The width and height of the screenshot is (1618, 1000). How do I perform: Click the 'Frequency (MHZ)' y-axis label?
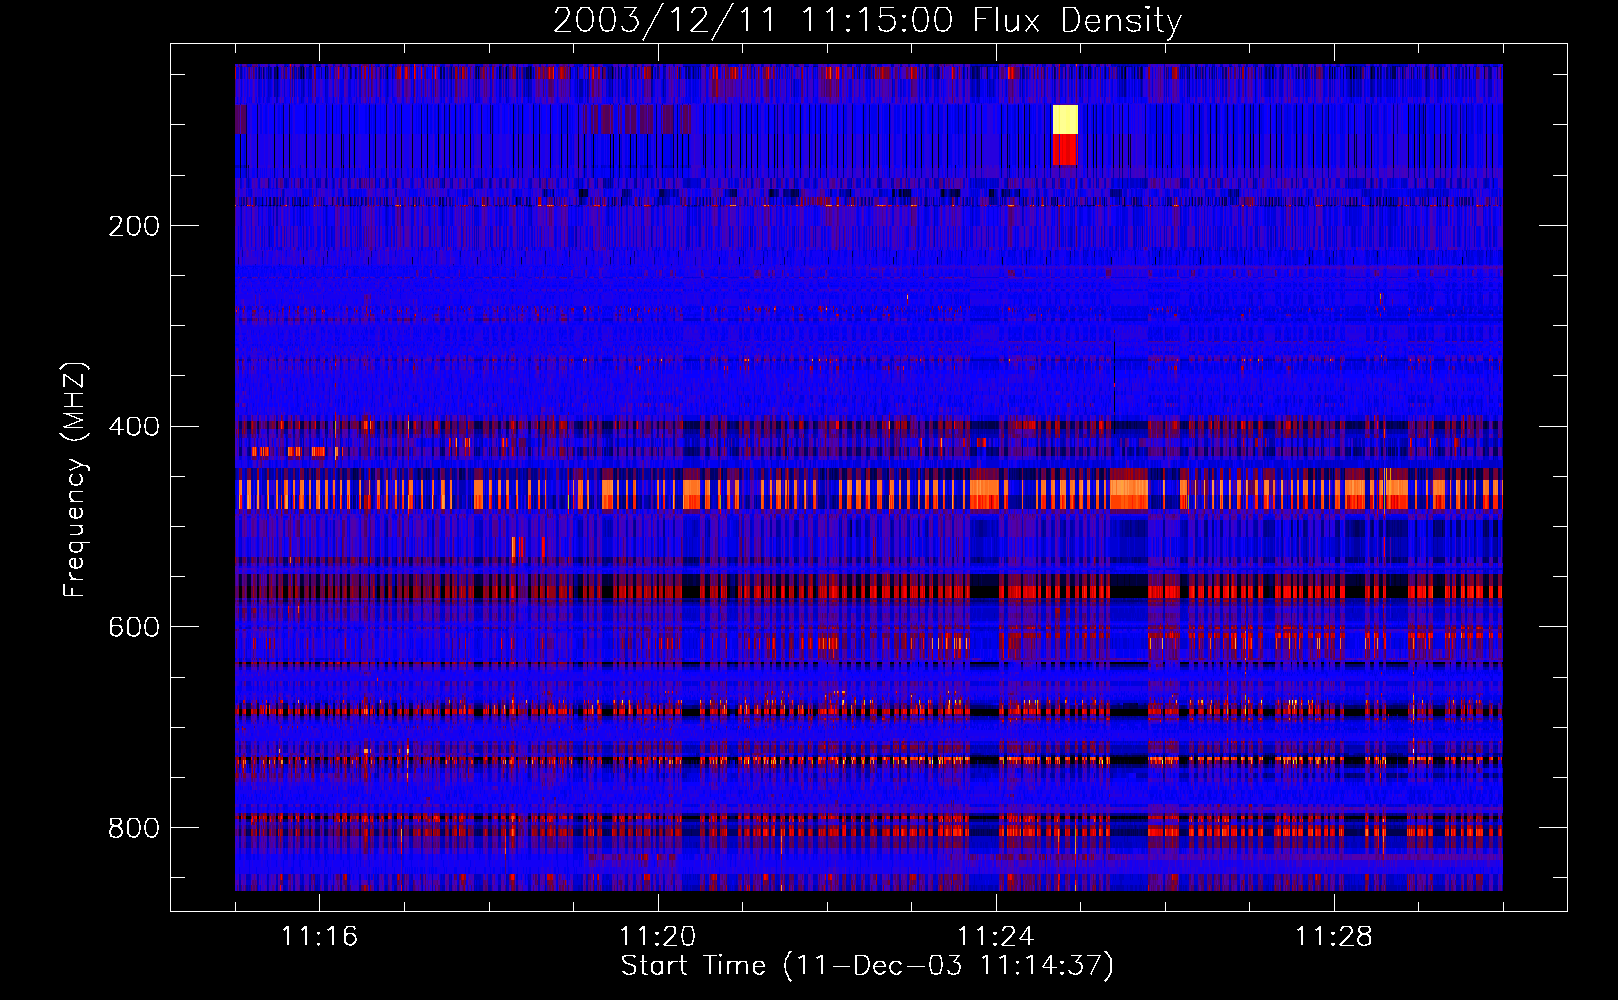pyautogui.click(x=74, y=480)
